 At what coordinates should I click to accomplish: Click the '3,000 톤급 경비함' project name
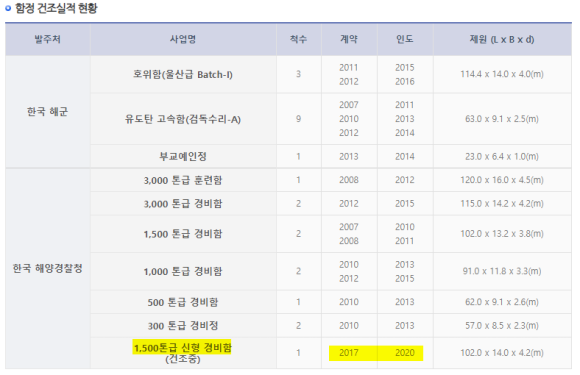(183, 204)
